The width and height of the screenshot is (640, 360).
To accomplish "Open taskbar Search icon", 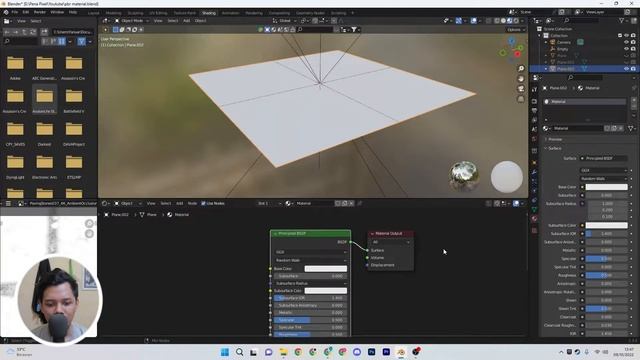I will (x=240, y=352).
